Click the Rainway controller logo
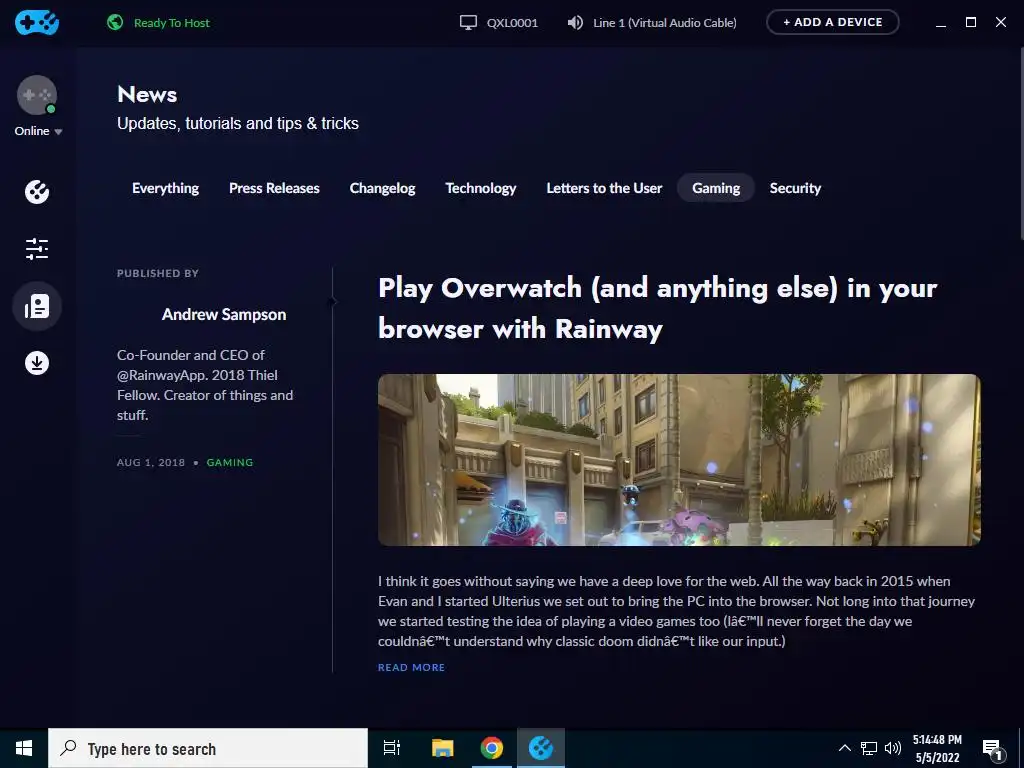Viewport: 1024px width, 768px height. point(37,23)
